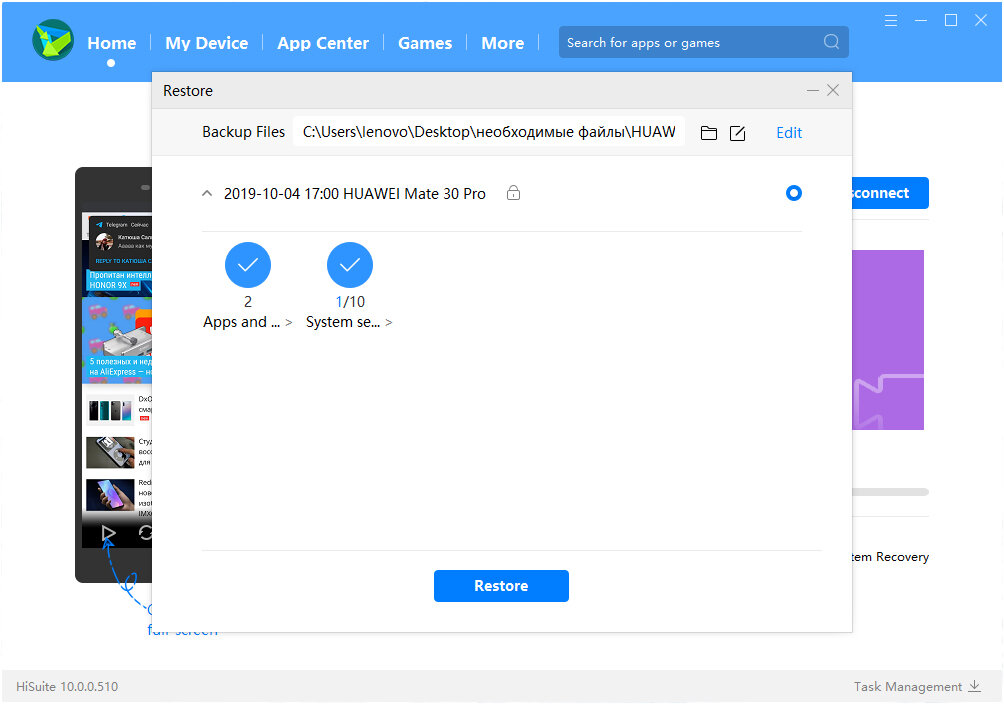Open System Recovery in main window
This screenshot has height=704, width=1004.
(x=890, y=557)
